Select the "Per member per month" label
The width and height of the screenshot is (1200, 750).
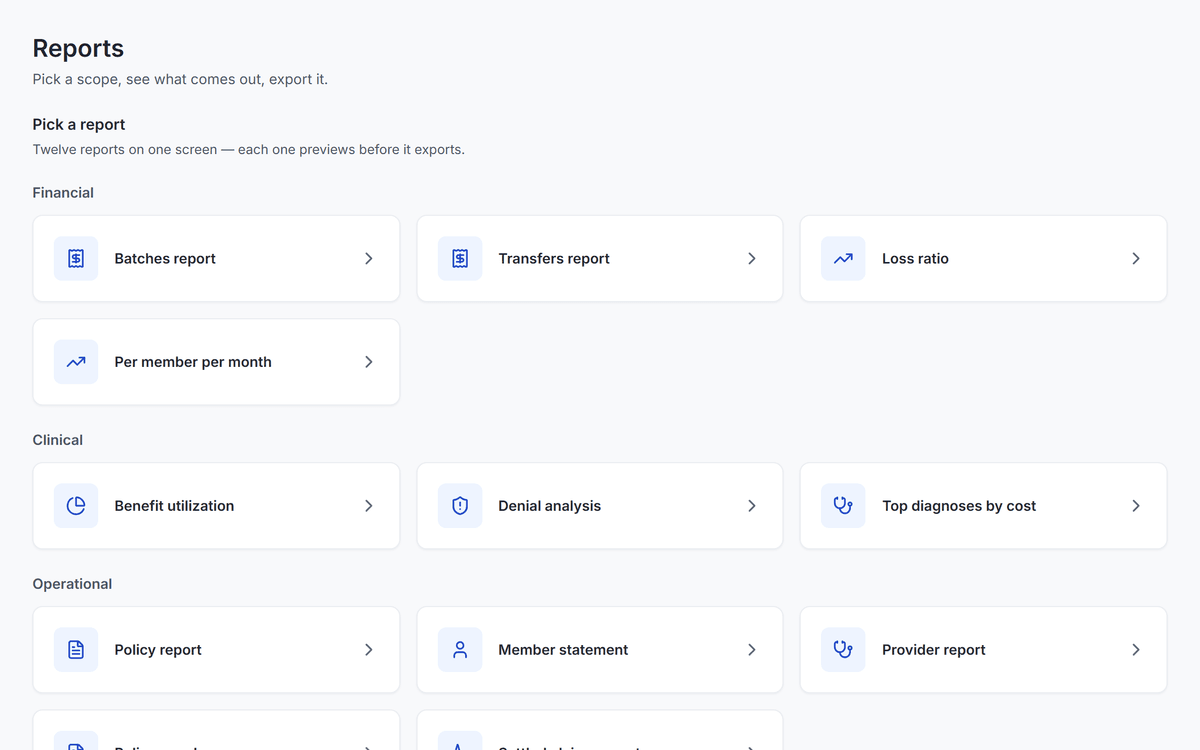click(x=193, y=362)
